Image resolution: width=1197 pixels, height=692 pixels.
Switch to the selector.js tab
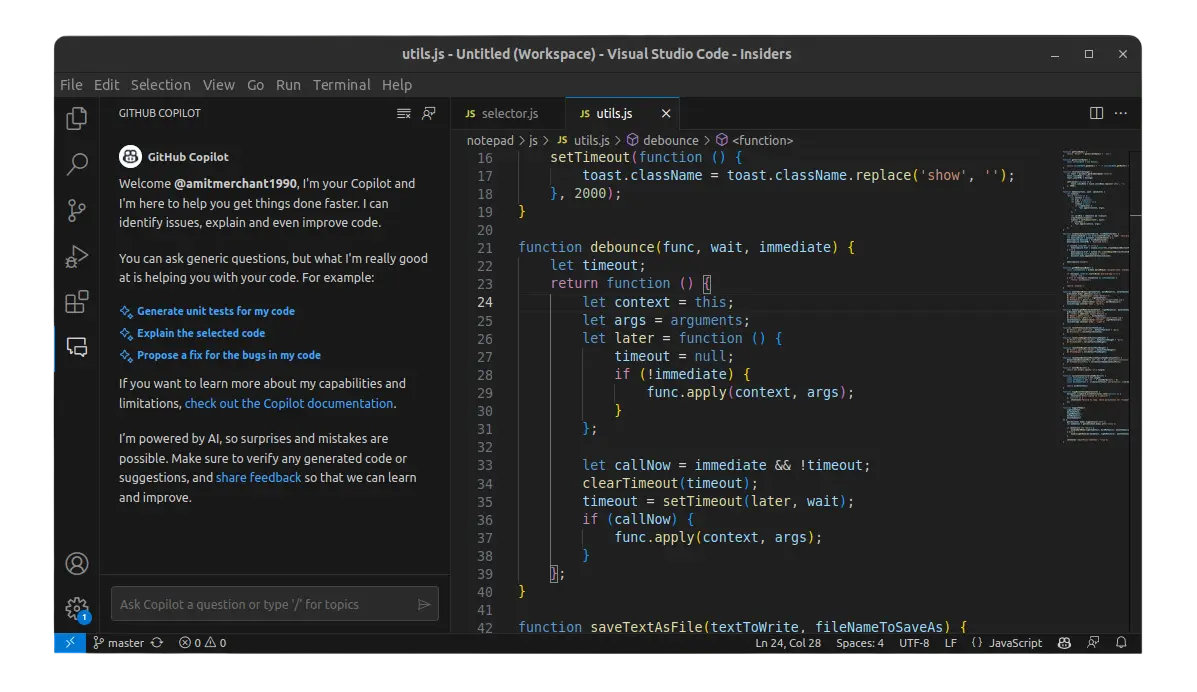(x=509, y=114)
